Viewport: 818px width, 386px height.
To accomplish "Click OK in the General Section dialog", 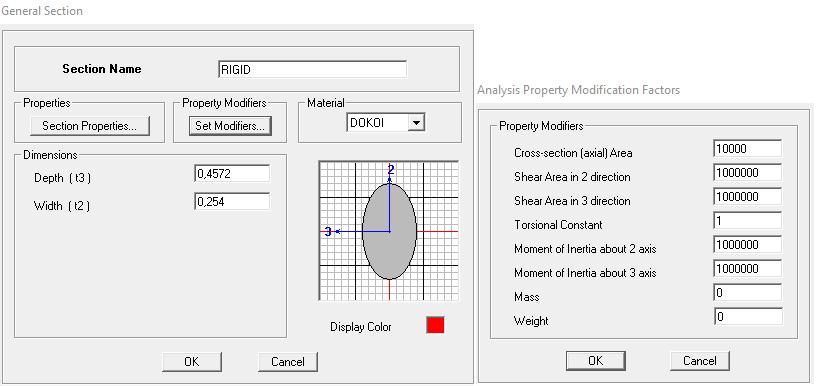I will 192,361.
